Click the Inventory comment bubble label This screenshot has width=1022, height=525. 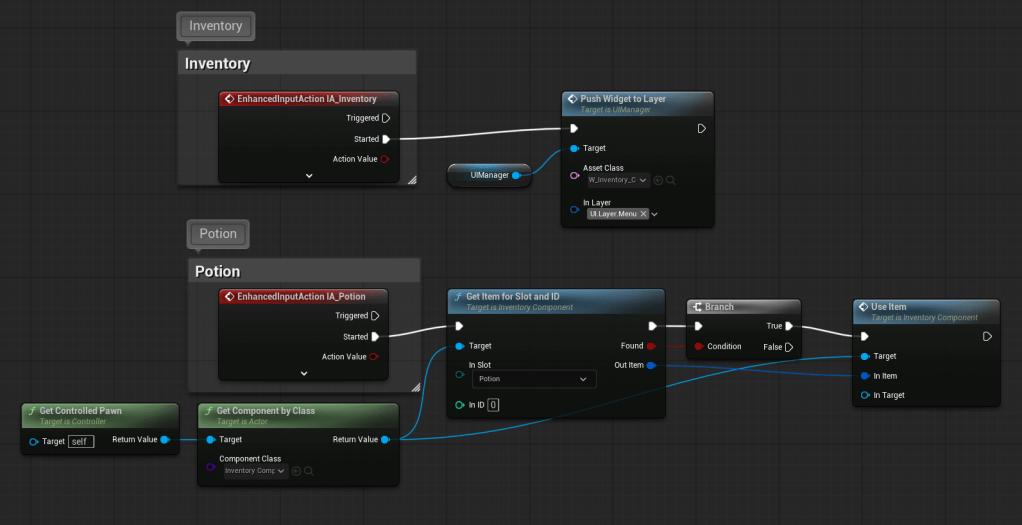pos(216,26)
